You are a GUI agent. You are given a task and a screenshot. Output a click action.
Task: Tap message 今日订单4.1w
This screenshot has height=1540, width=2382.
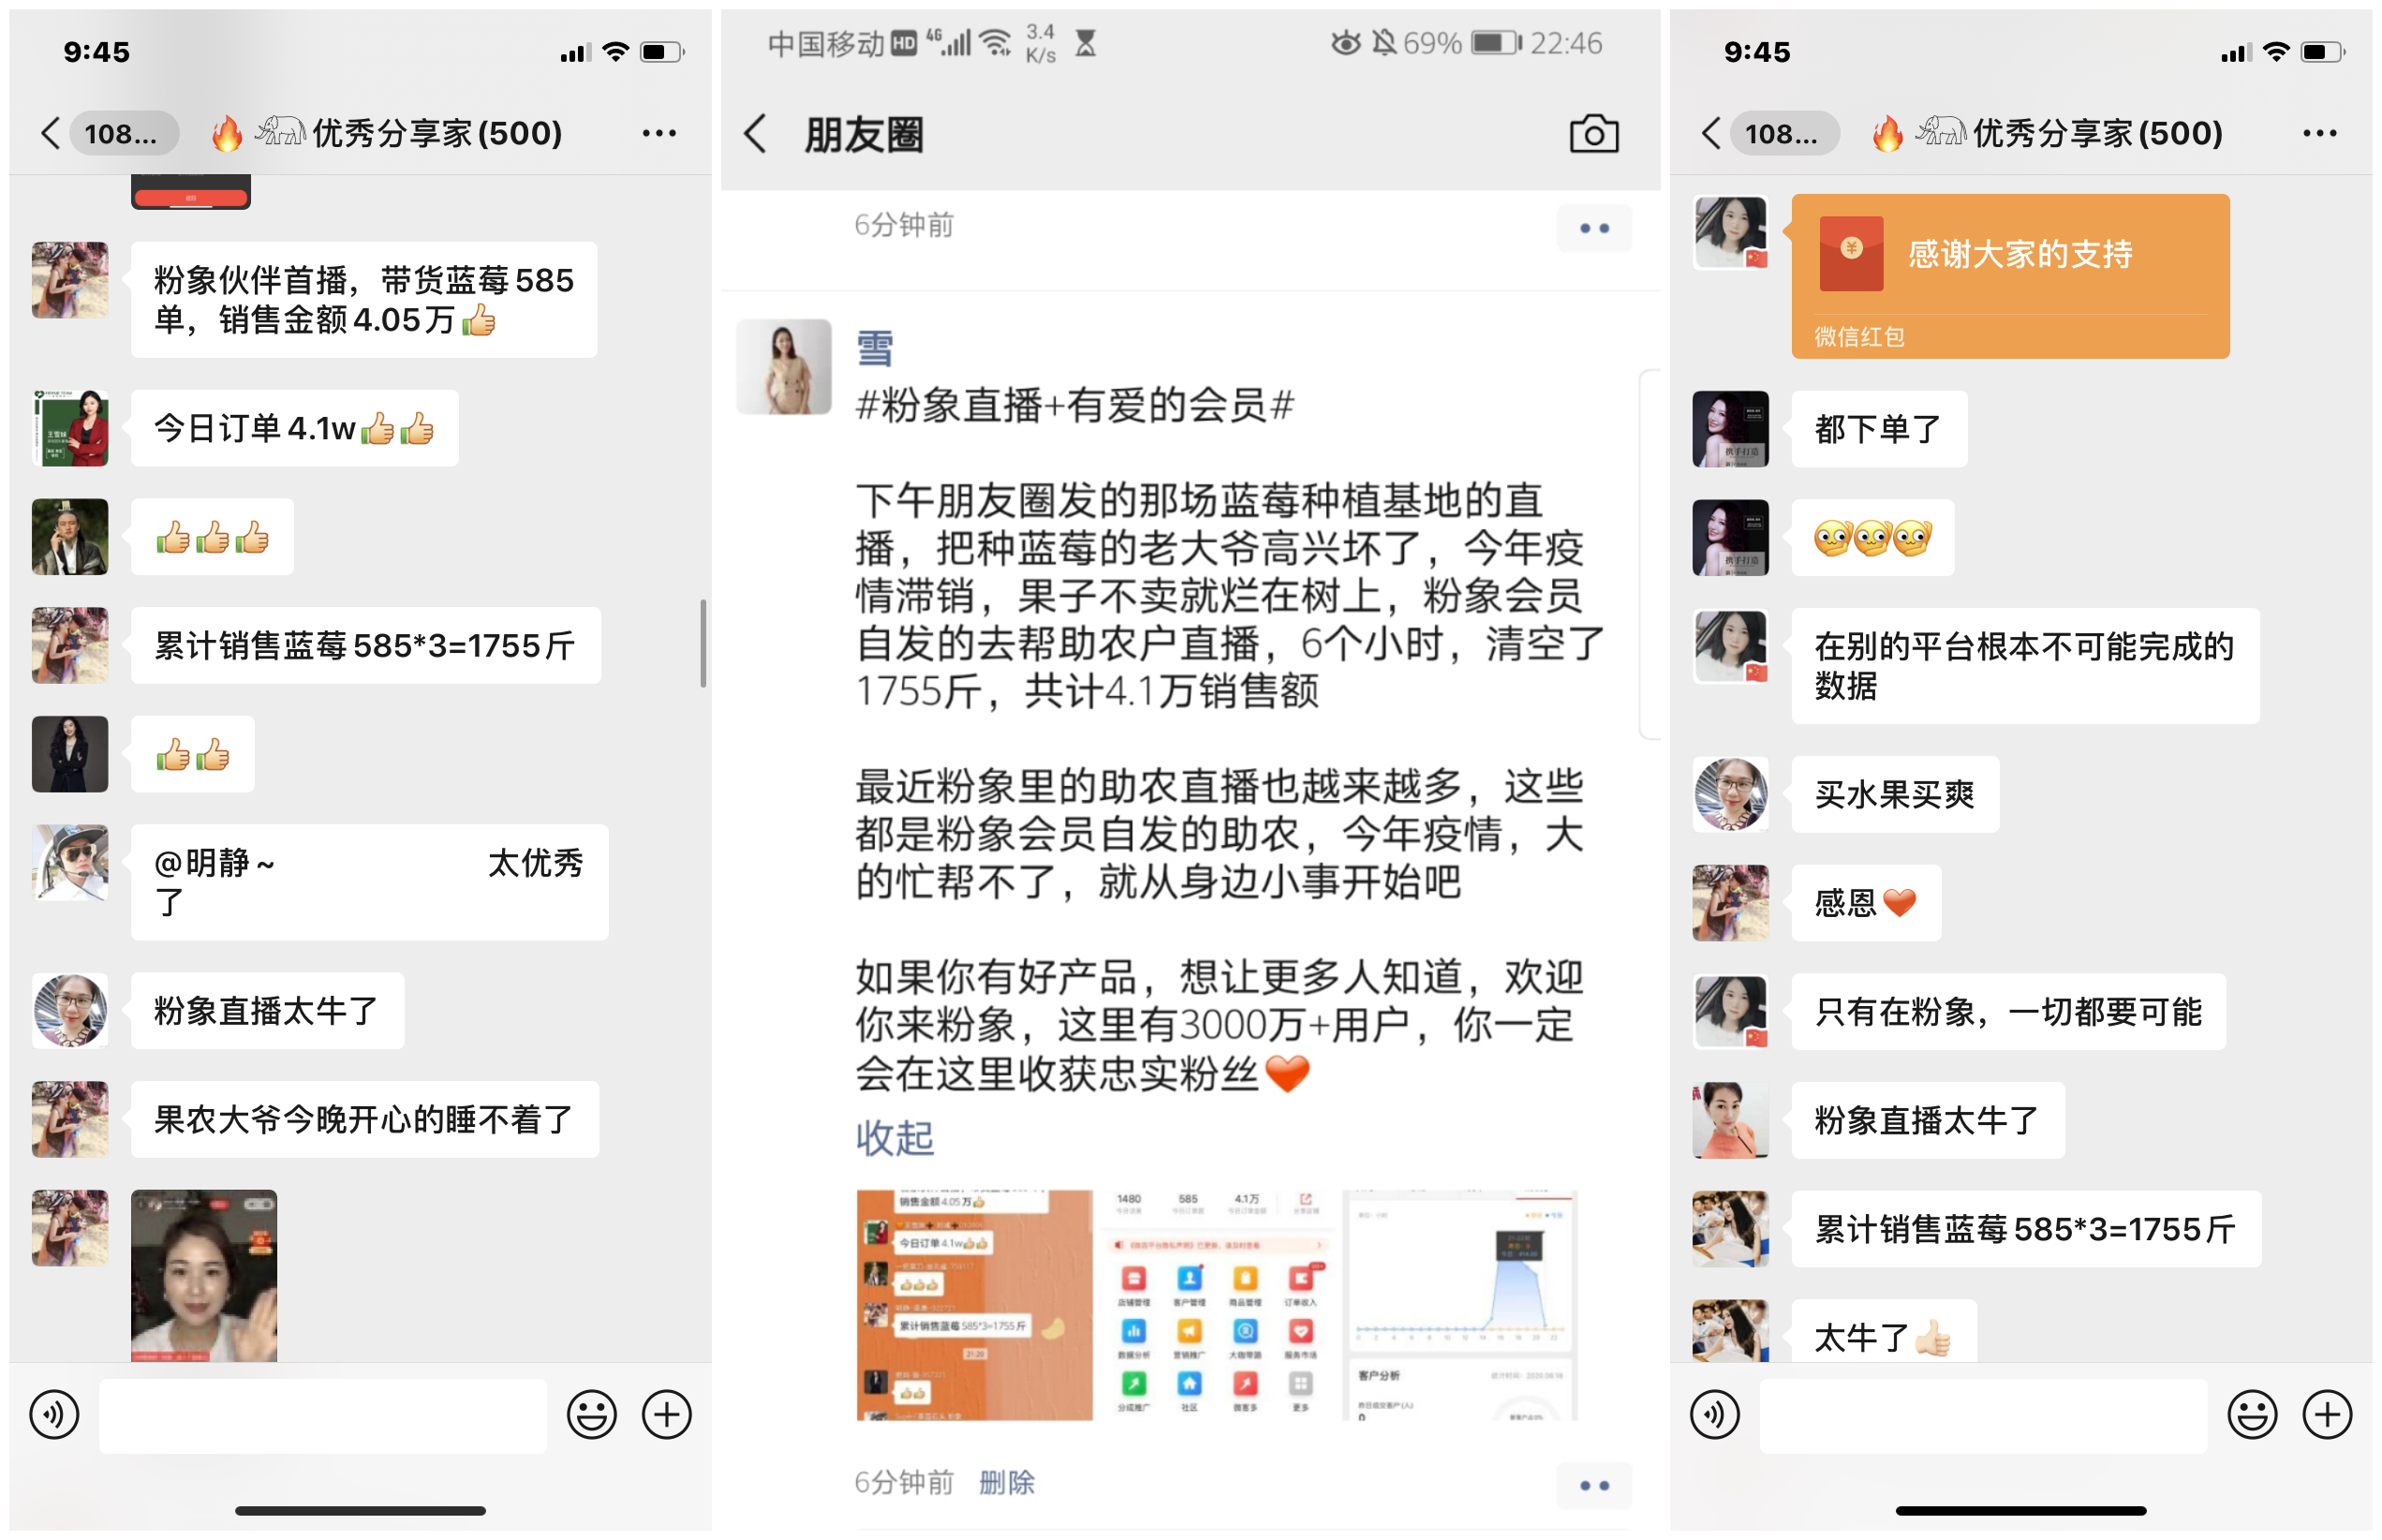(x=294, y=428)
